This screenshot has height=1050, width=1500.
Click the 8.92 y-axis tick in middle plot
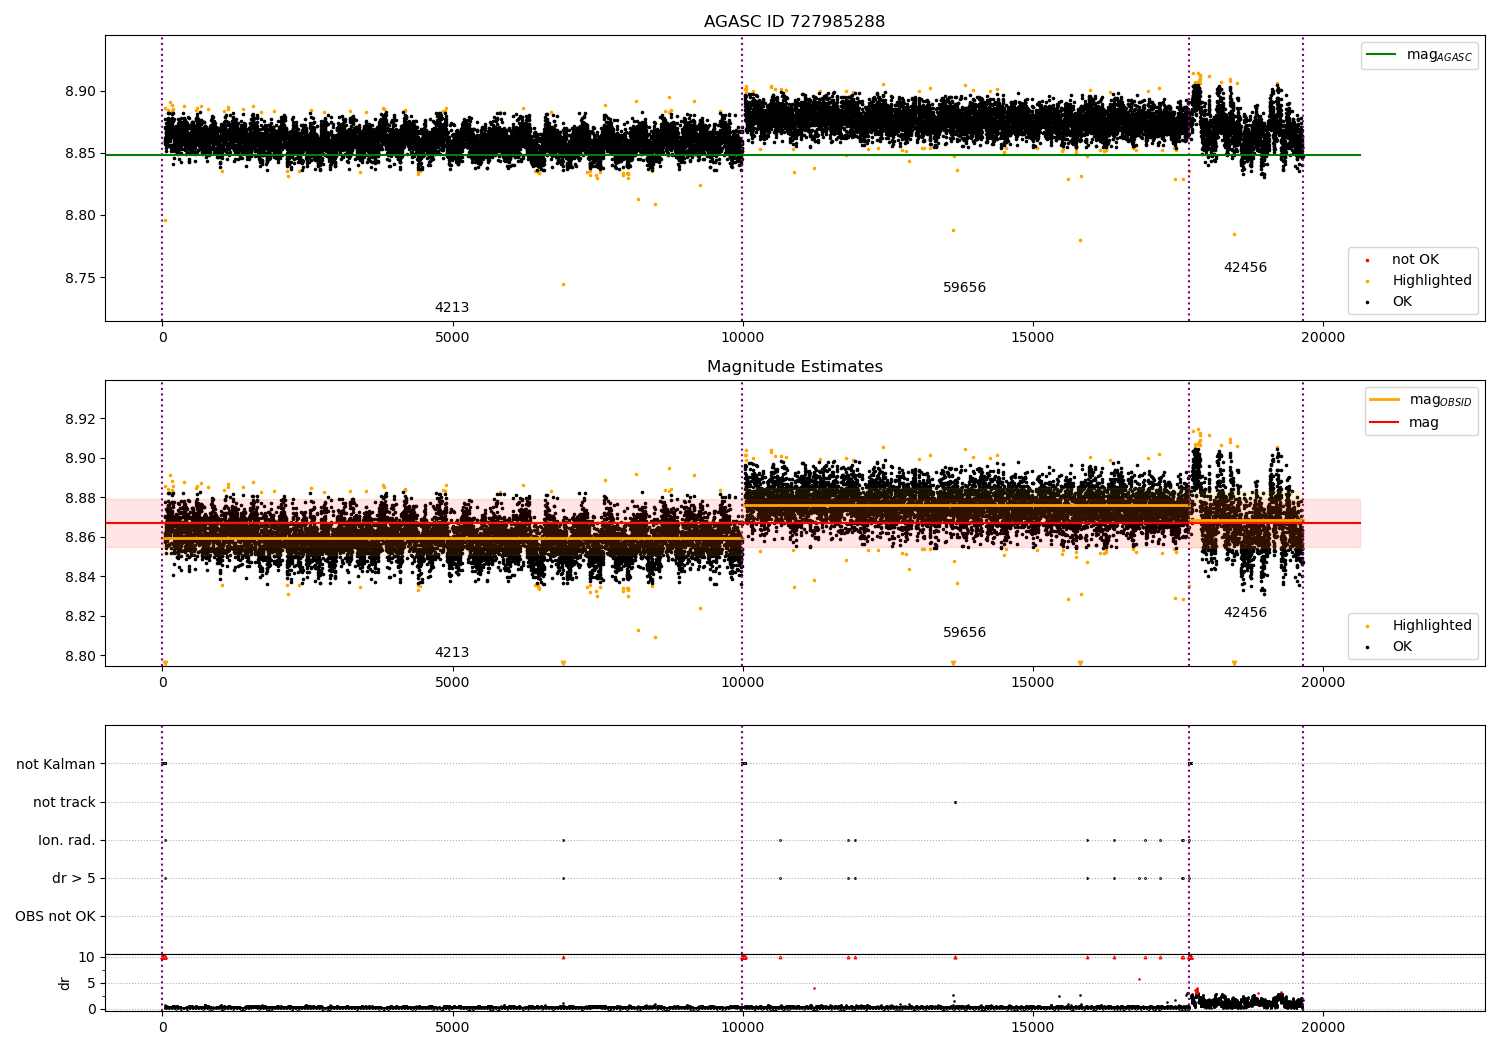81,419
